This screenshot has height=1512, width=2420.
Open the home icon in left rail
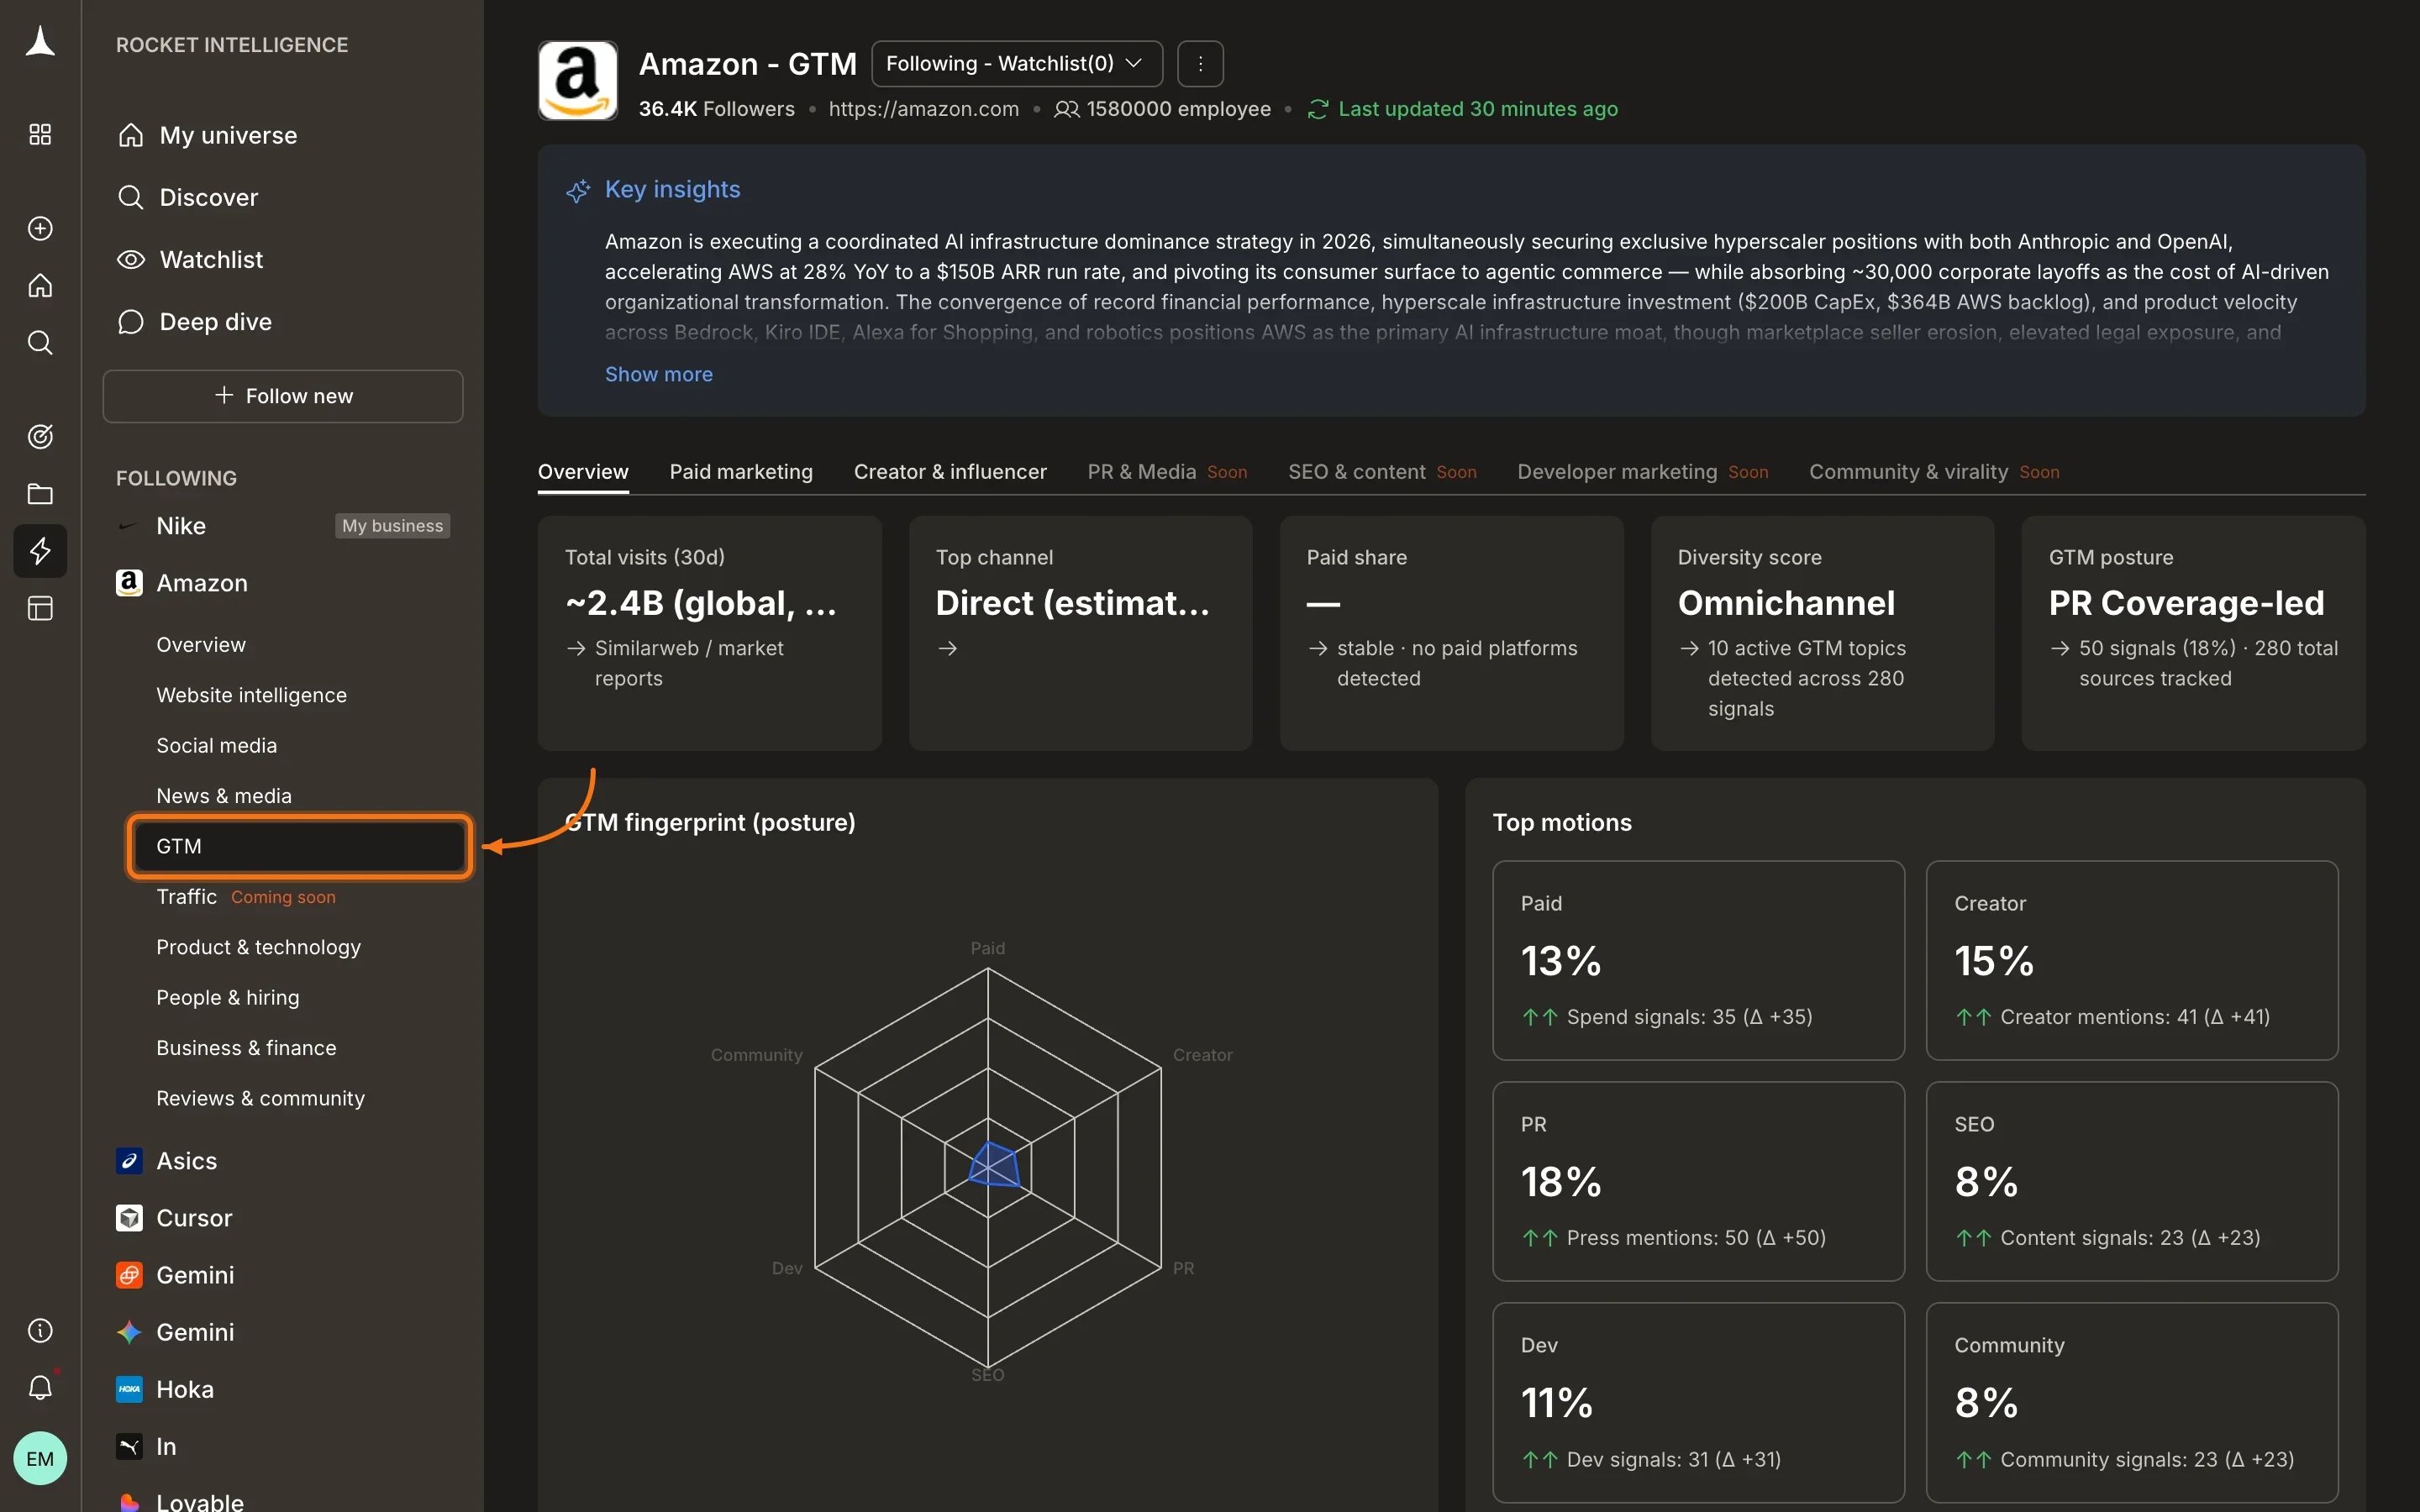click(40, 285)
